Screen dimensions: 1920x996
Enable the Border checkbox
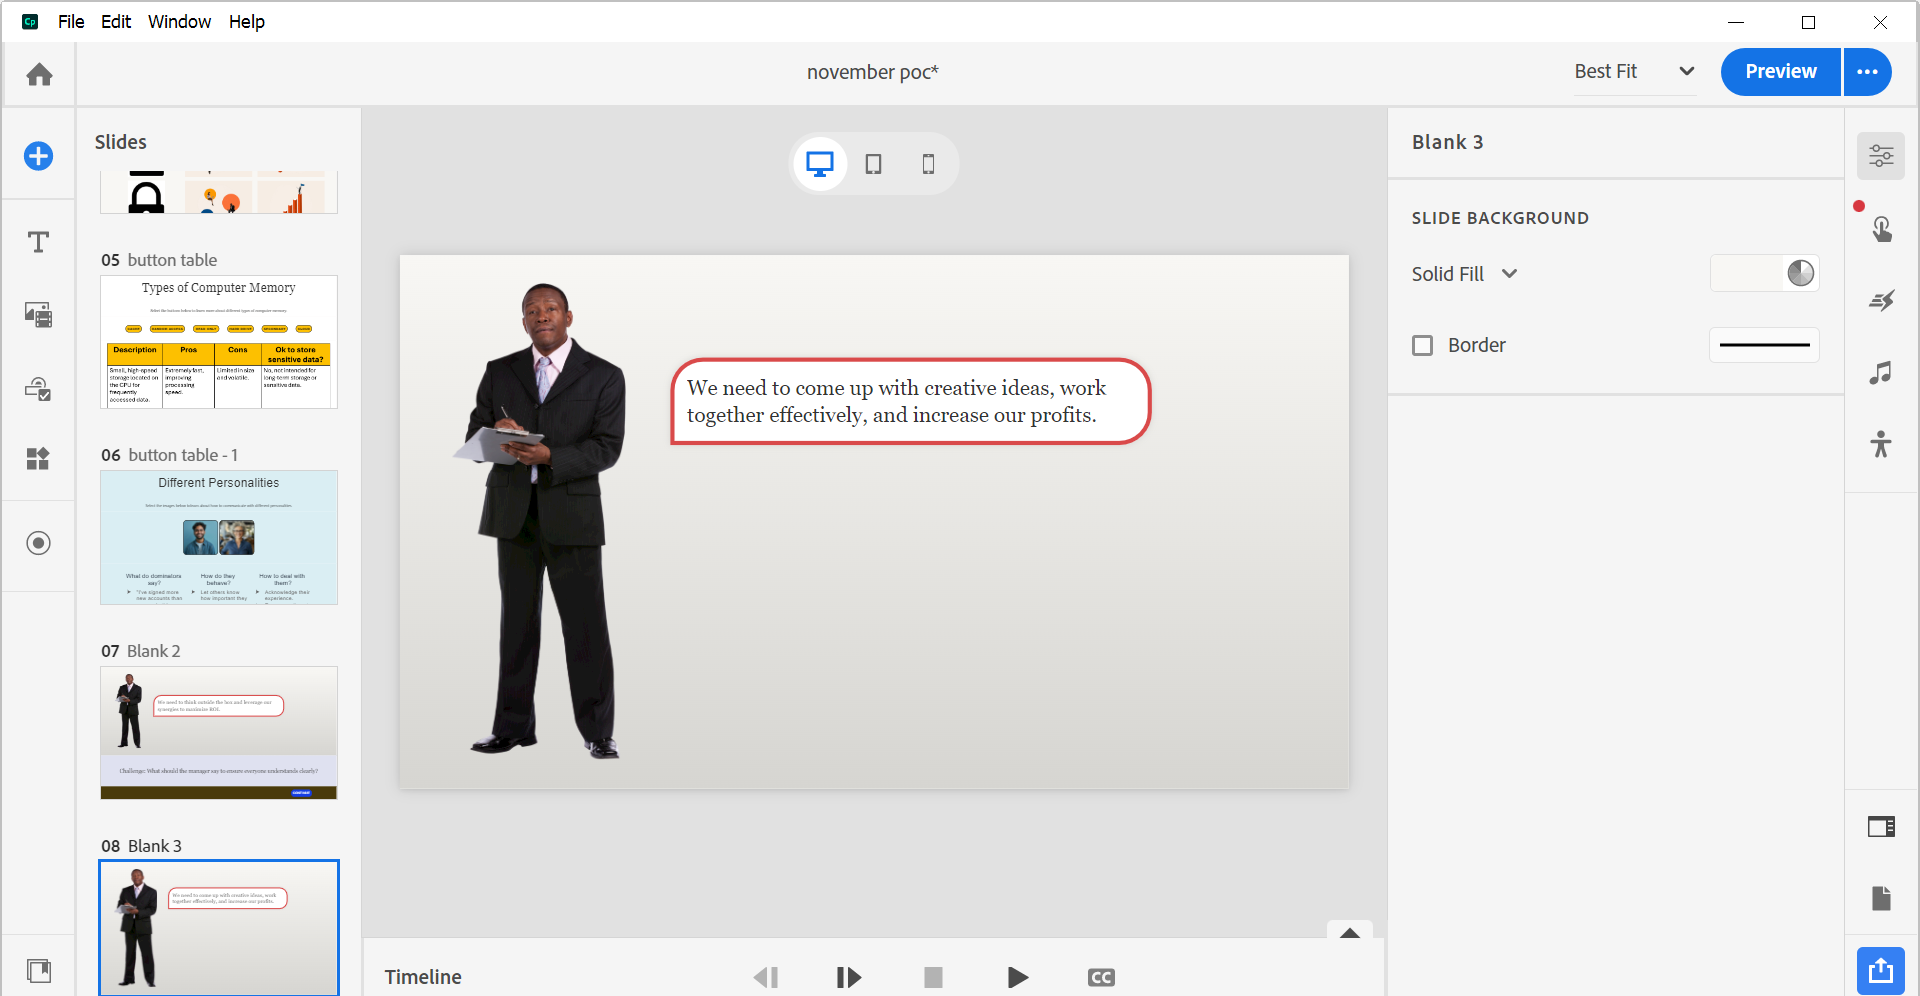click(x=1422, y=345)
